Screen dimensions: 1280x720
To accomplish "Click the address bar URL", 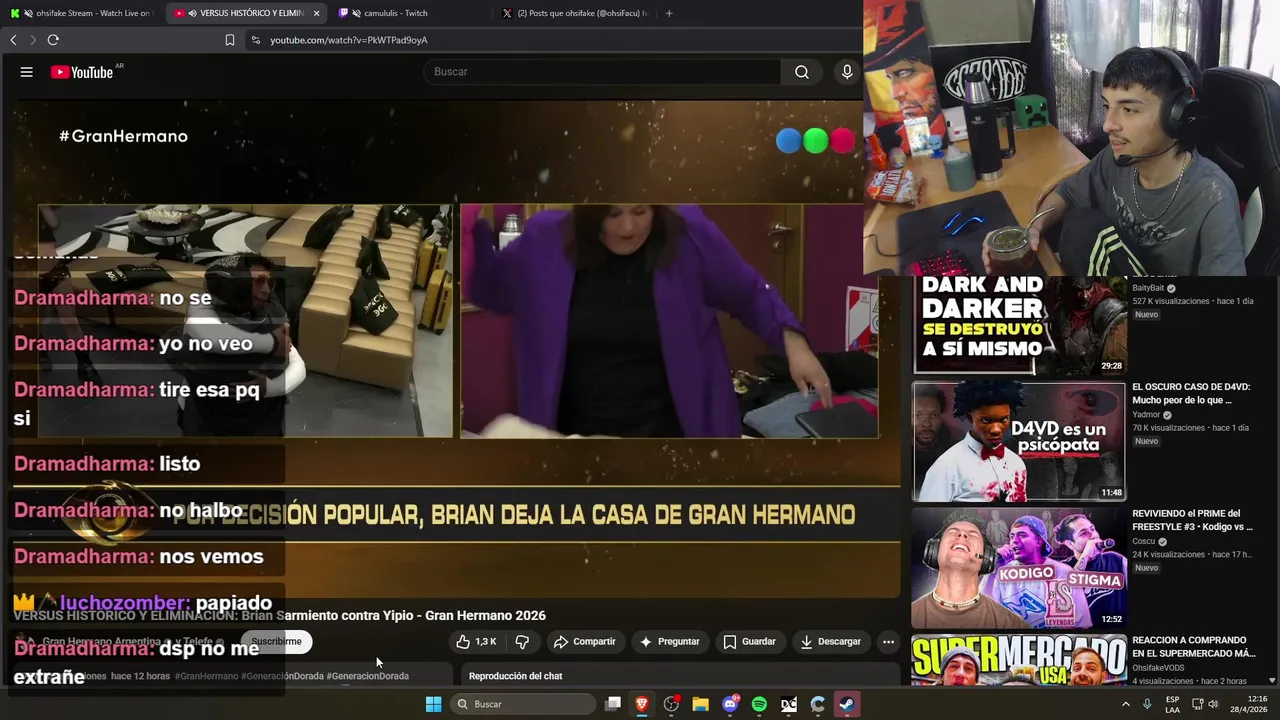I will coord(349,40).
